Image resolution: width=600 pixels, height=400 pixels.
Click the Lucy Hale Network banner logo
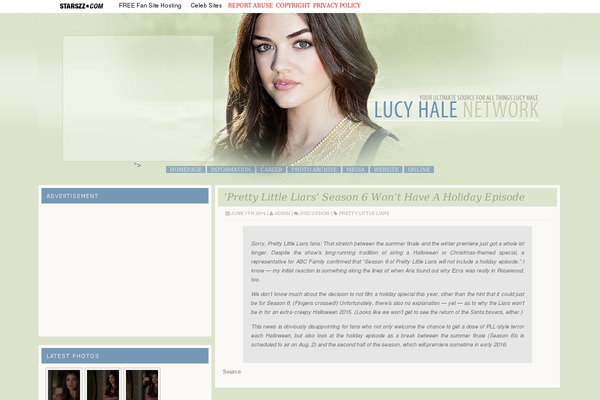click(x=456, y=107)
